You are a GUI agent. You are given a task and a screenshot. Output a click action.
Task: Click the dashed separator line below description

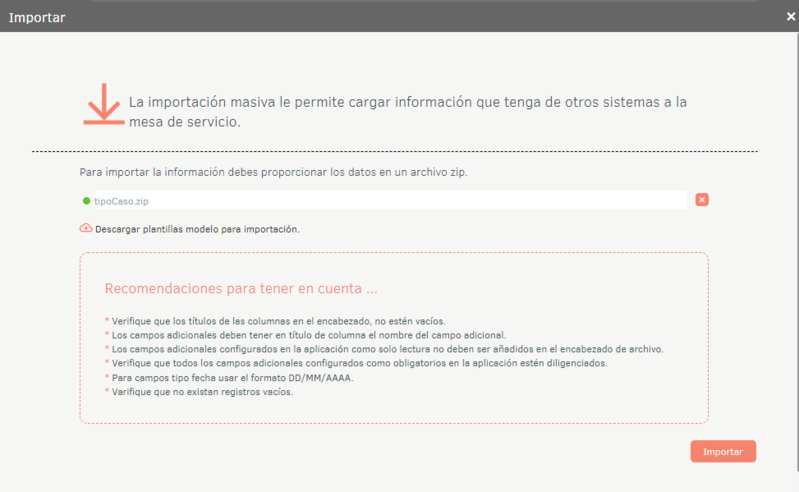coord(394,152)
